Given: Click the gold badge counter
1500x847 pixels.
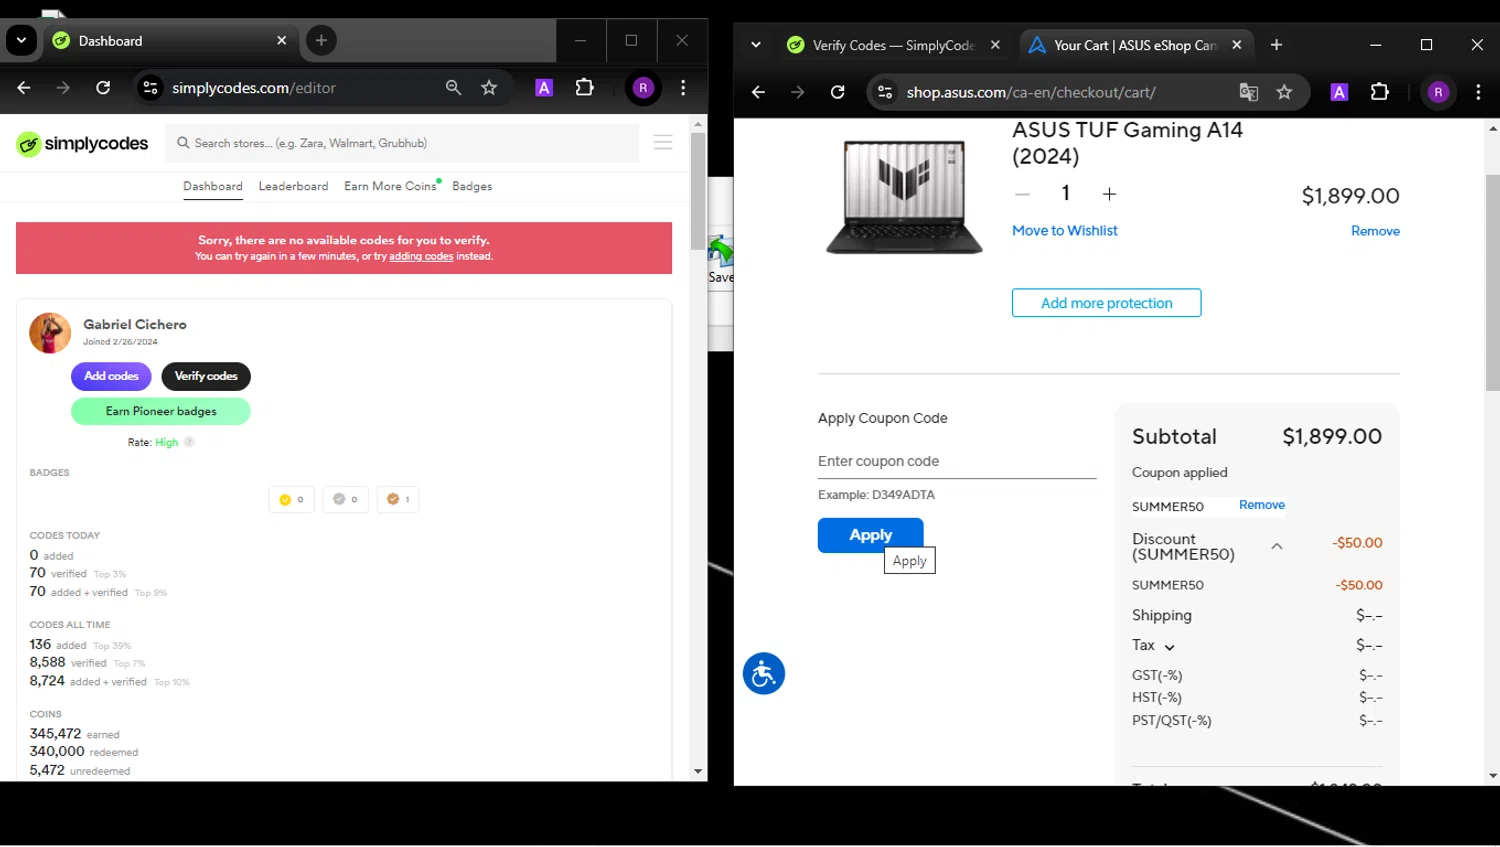Looking at the screenshot, I should (x=291, y=499).
